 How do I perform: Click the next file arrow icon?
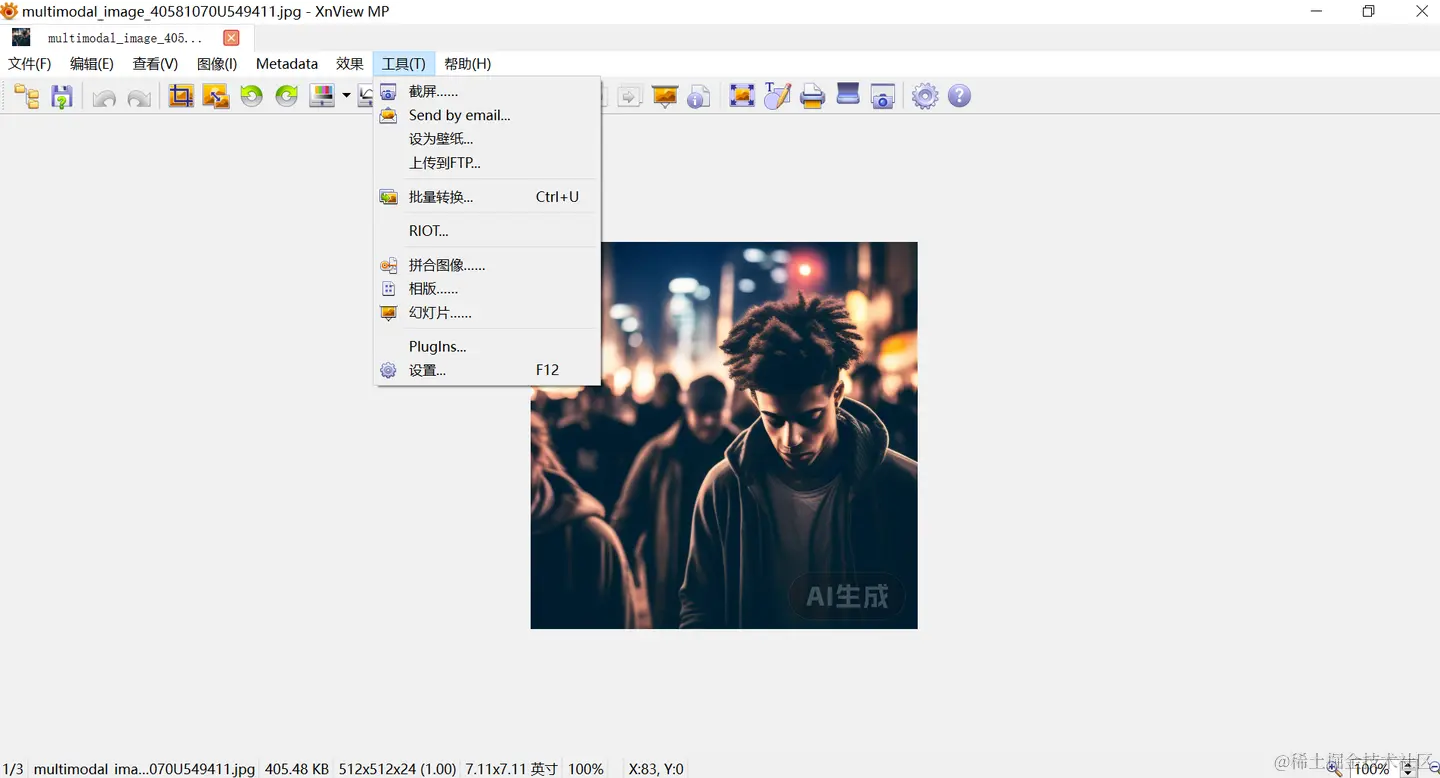pyautogui.click(x=629, y=96)
